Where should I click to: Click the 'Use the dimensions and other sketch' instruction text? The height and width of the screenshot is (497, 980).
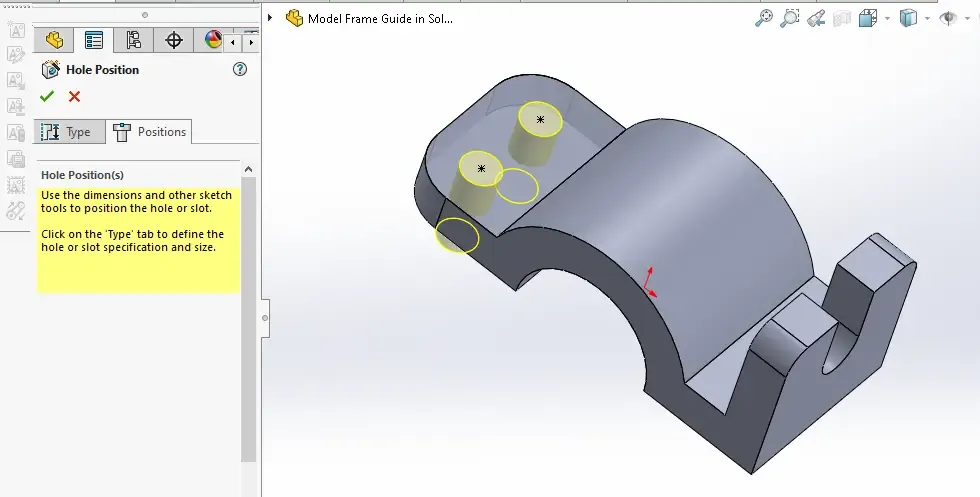tap(136, 195)
